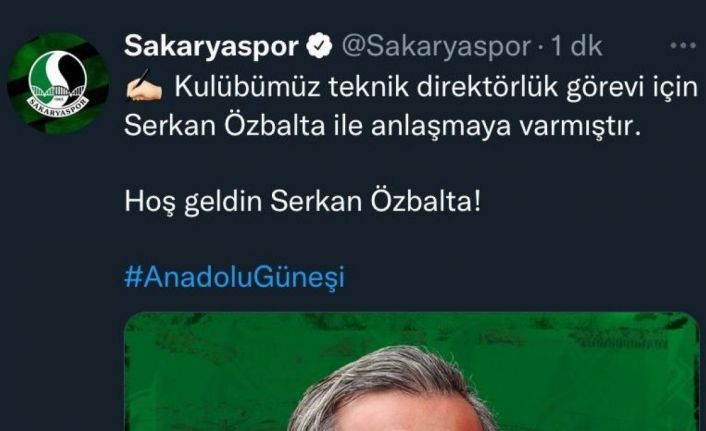Open the #AnadoluGüneşi hashtag
Image resolution: width=706 pixels, height=431 pixels.
(x=234, y=277)
